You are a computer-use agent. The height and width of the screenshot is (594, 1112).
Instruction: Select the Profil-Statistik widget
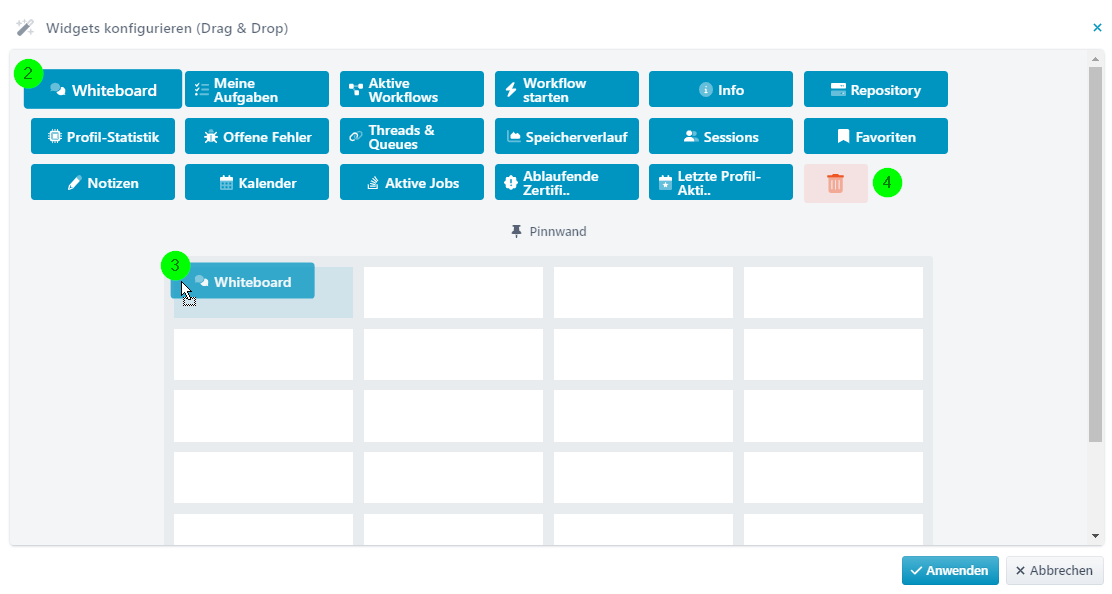click(103, 136)
